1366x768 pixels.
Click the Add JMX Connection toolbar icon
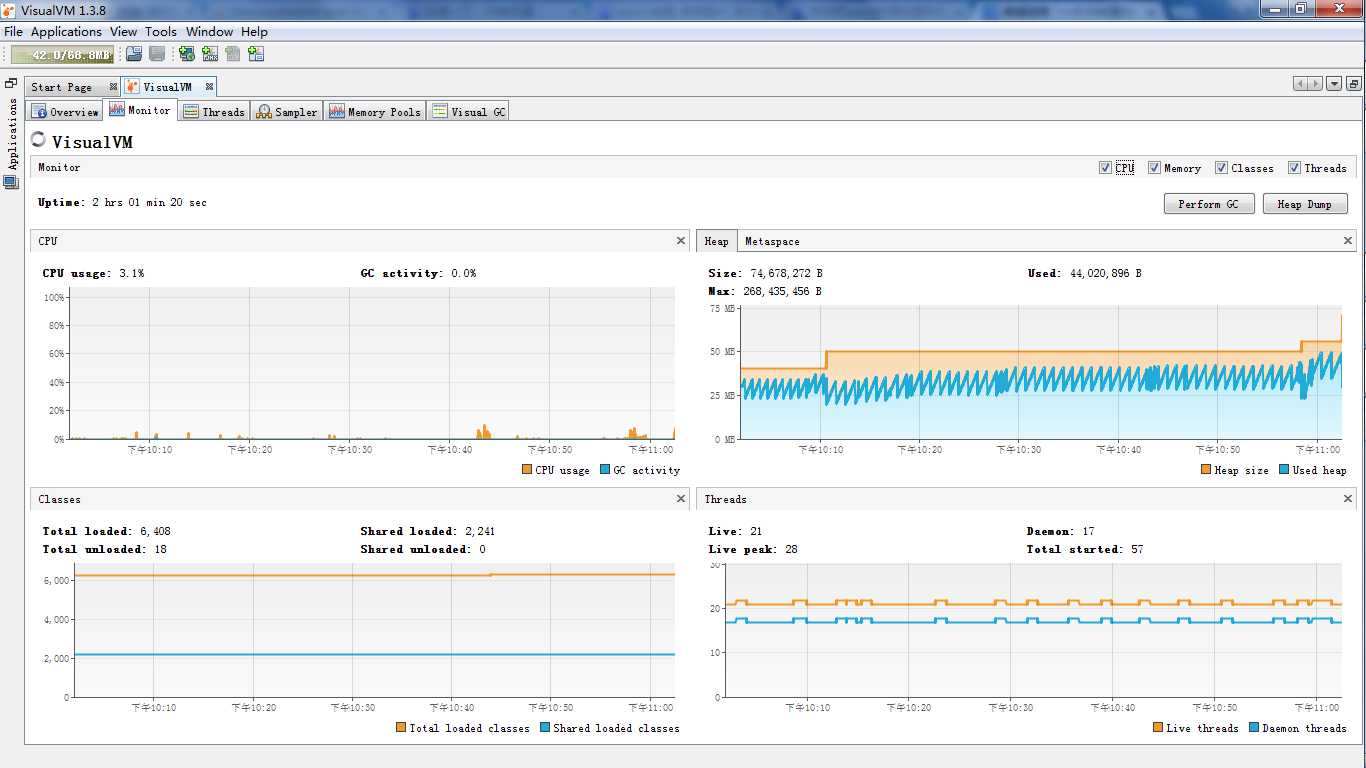210,54
